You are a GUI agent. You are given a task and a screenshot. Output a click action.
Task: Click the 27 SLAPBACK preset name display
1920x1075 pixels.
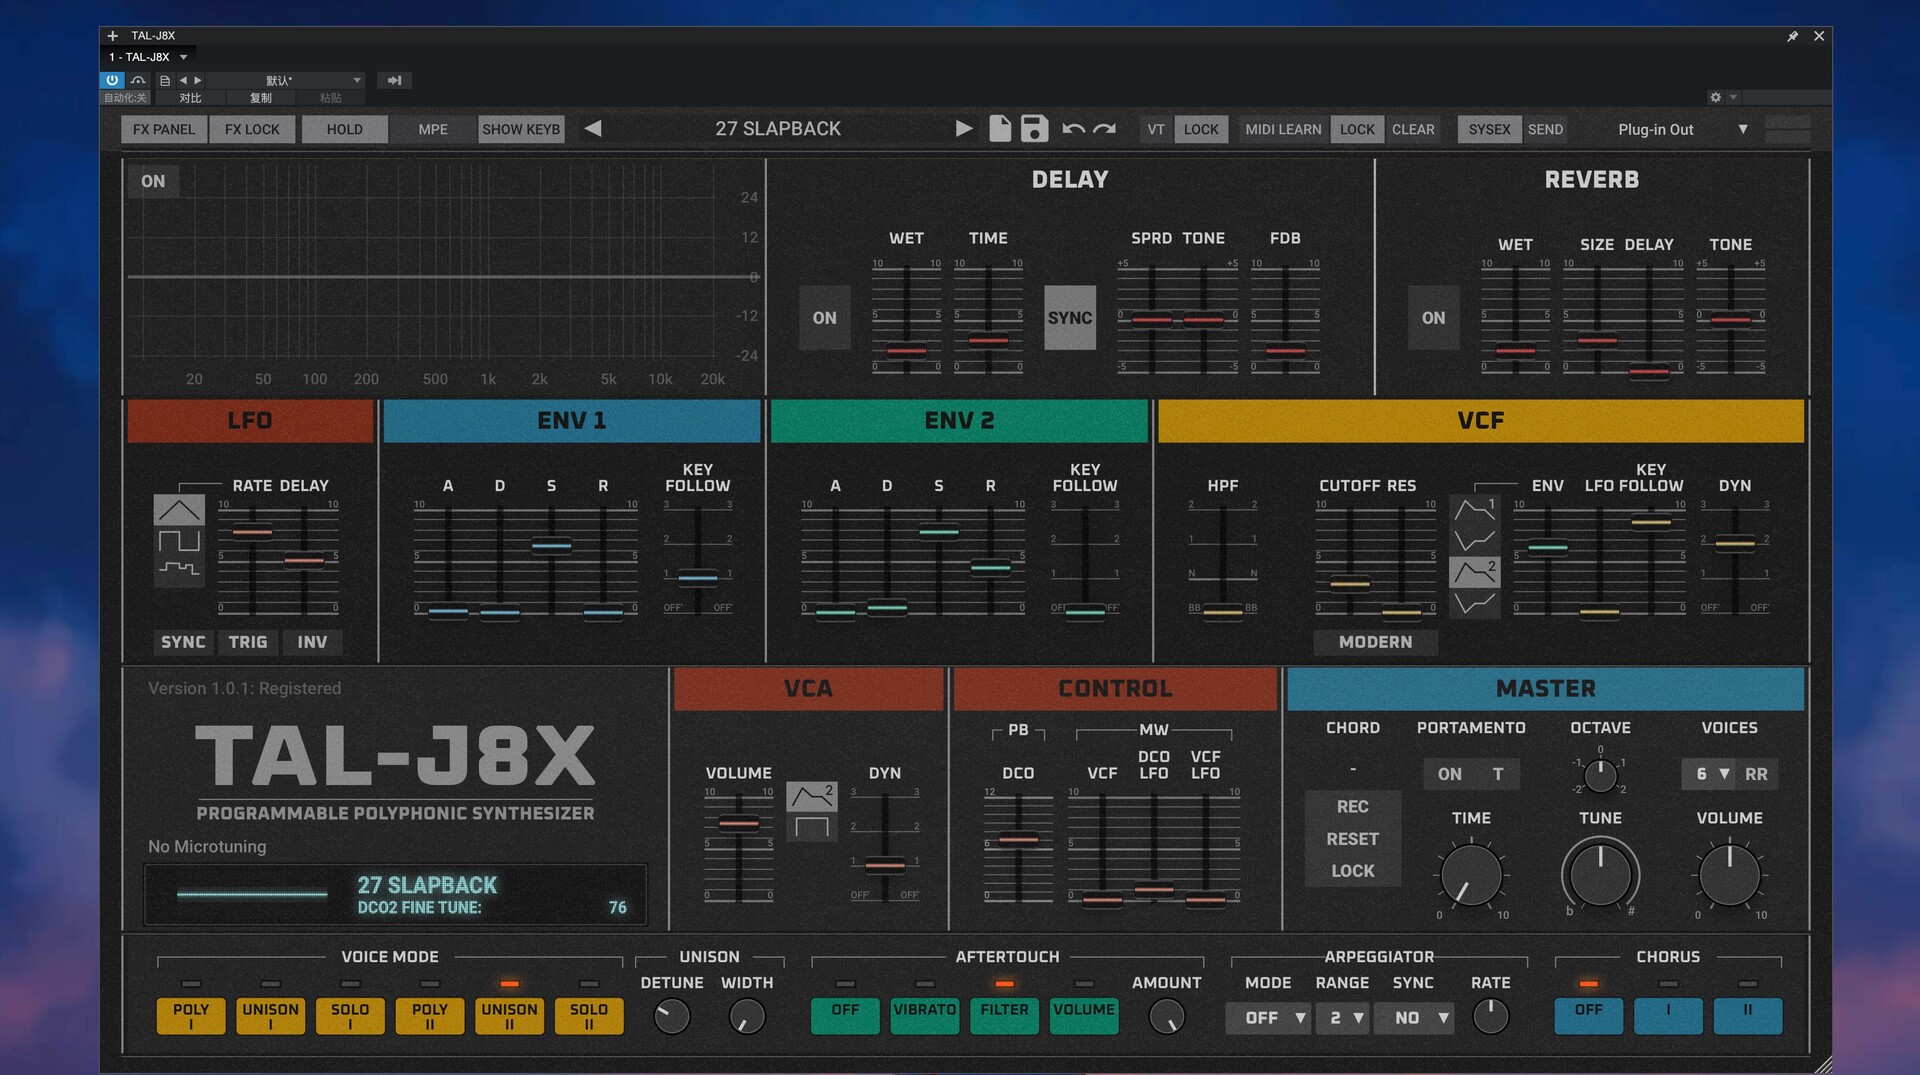[777, 129]
